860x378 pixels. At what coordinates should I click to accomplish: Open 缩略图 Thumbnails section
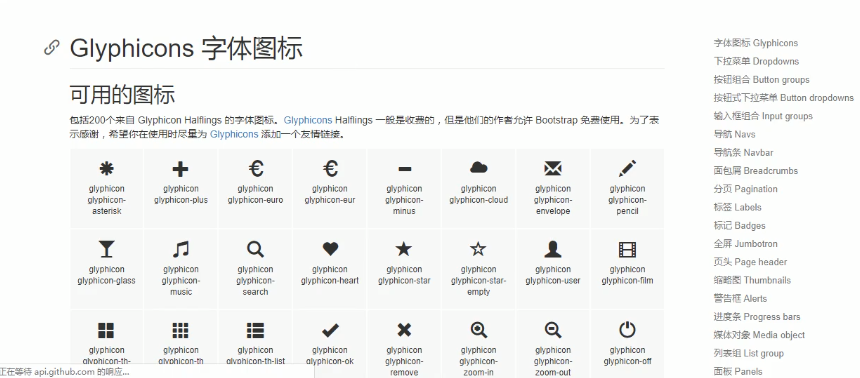click(x=752, y=280)
